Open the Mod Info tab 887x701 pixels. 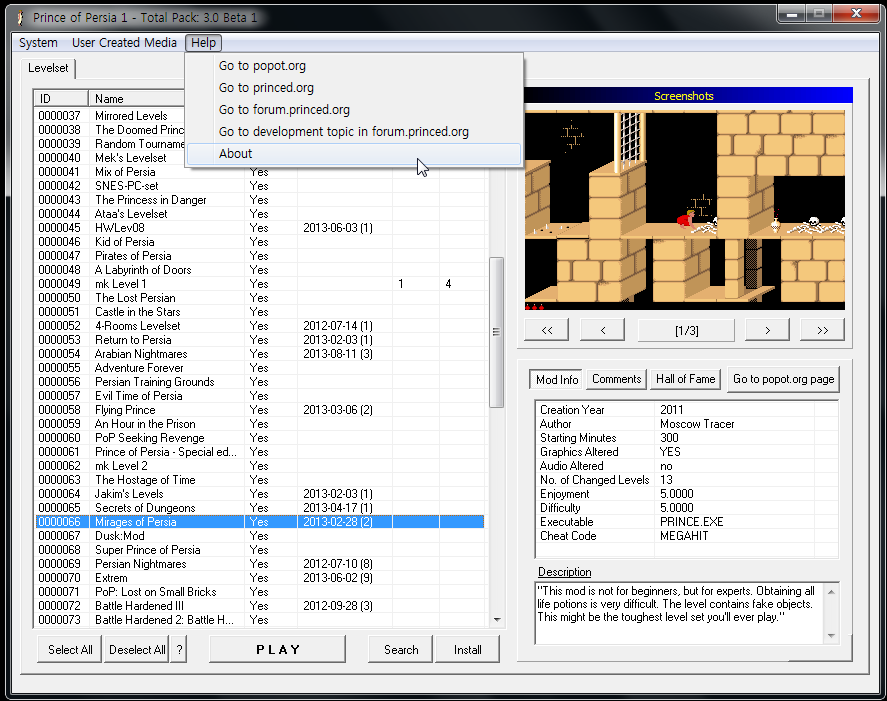[557, 380]
